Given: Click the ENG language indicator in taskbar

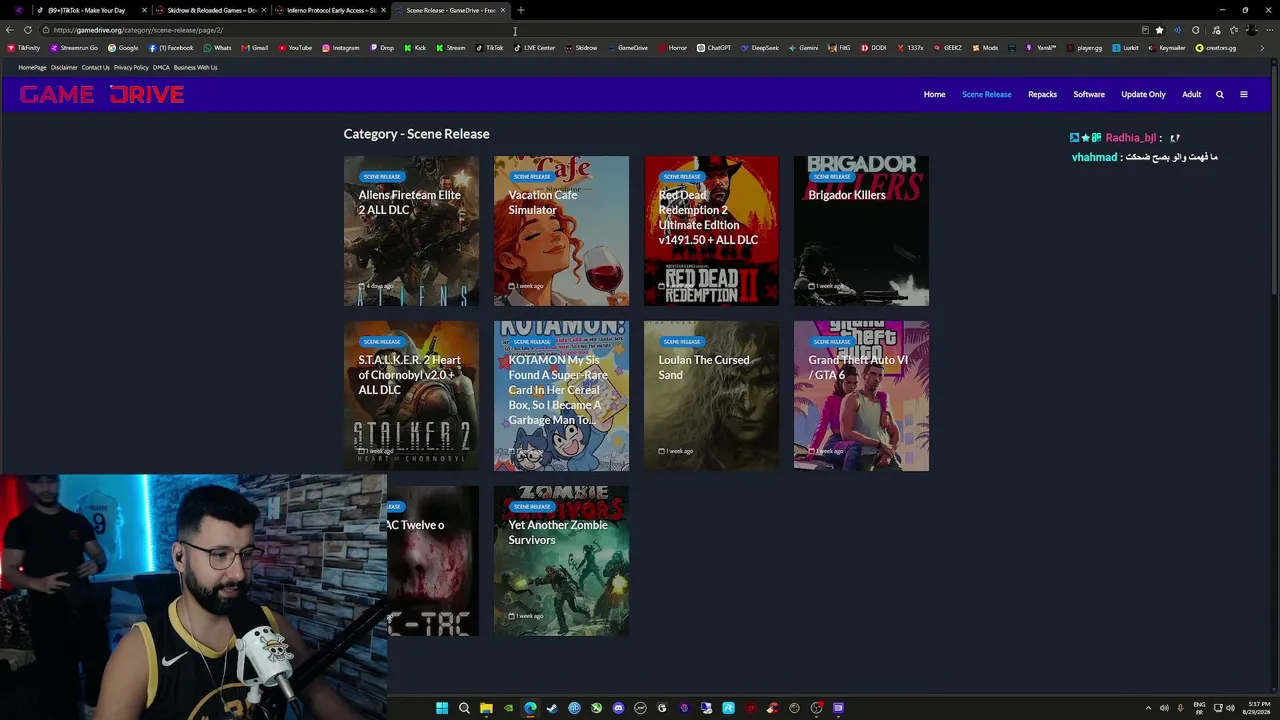Looking at the screenshot, I should pos(1199,708).
